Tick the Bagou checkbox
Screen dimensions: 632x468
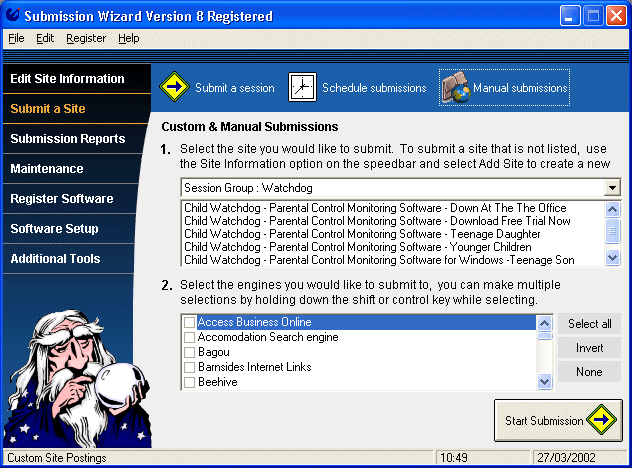pos(189,352)
